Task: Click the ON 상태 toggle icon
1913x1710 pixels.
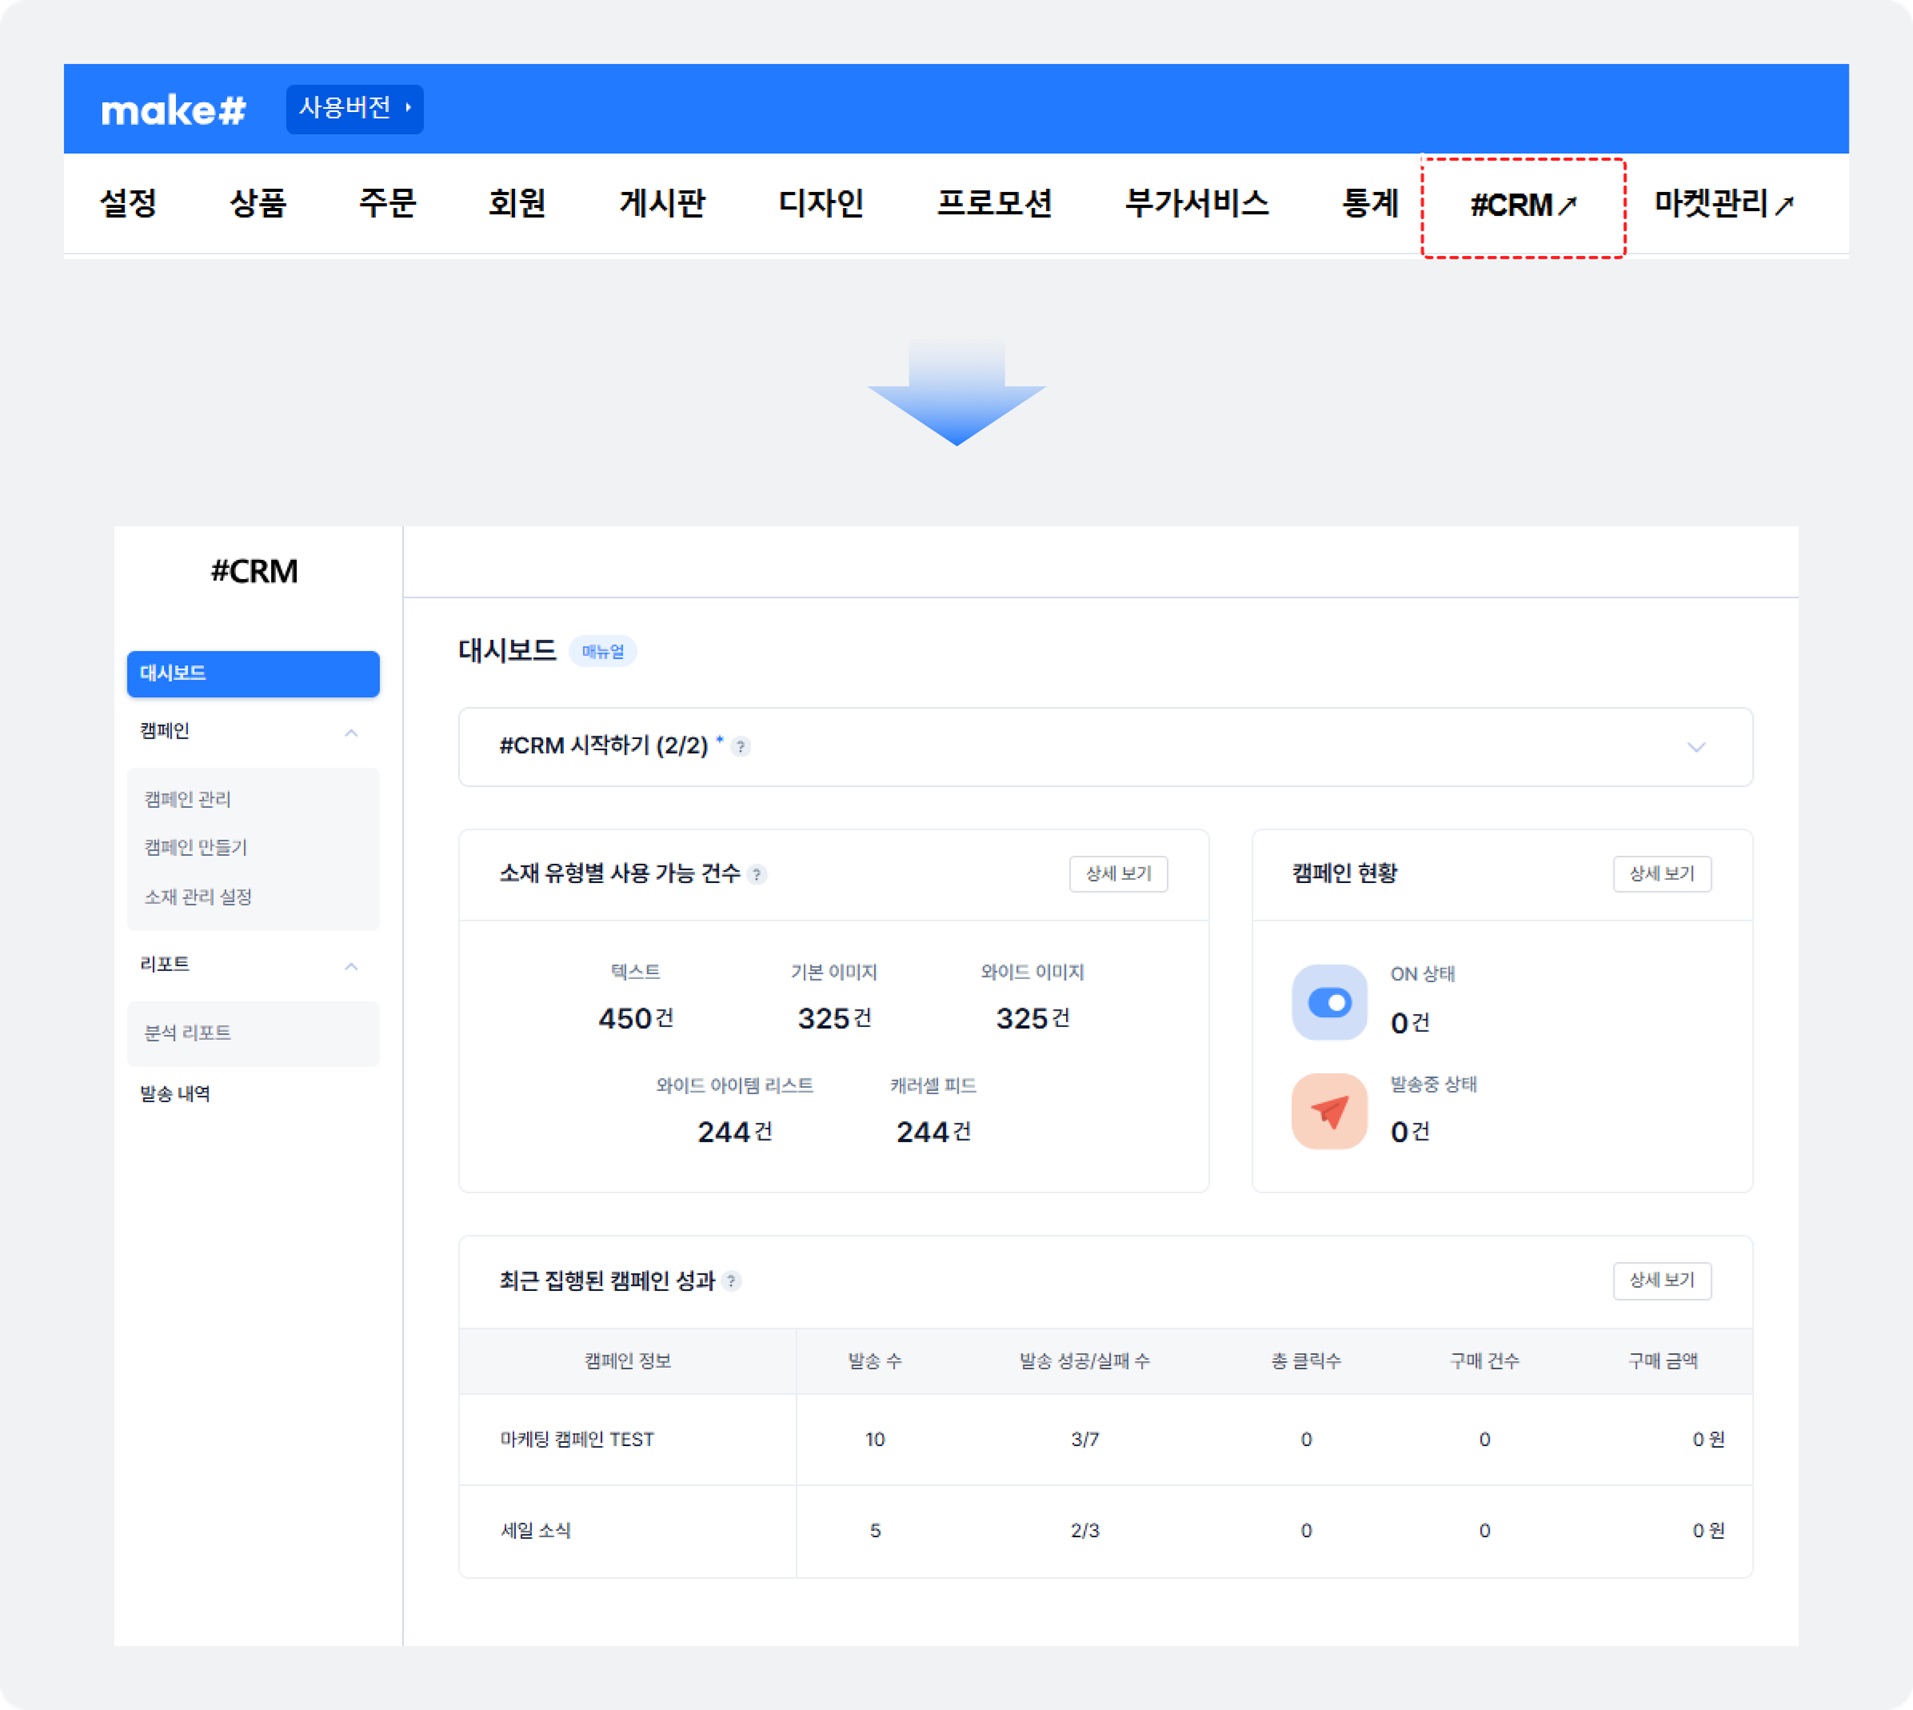Action: pyautogui.click(x=1329, y=1002)
